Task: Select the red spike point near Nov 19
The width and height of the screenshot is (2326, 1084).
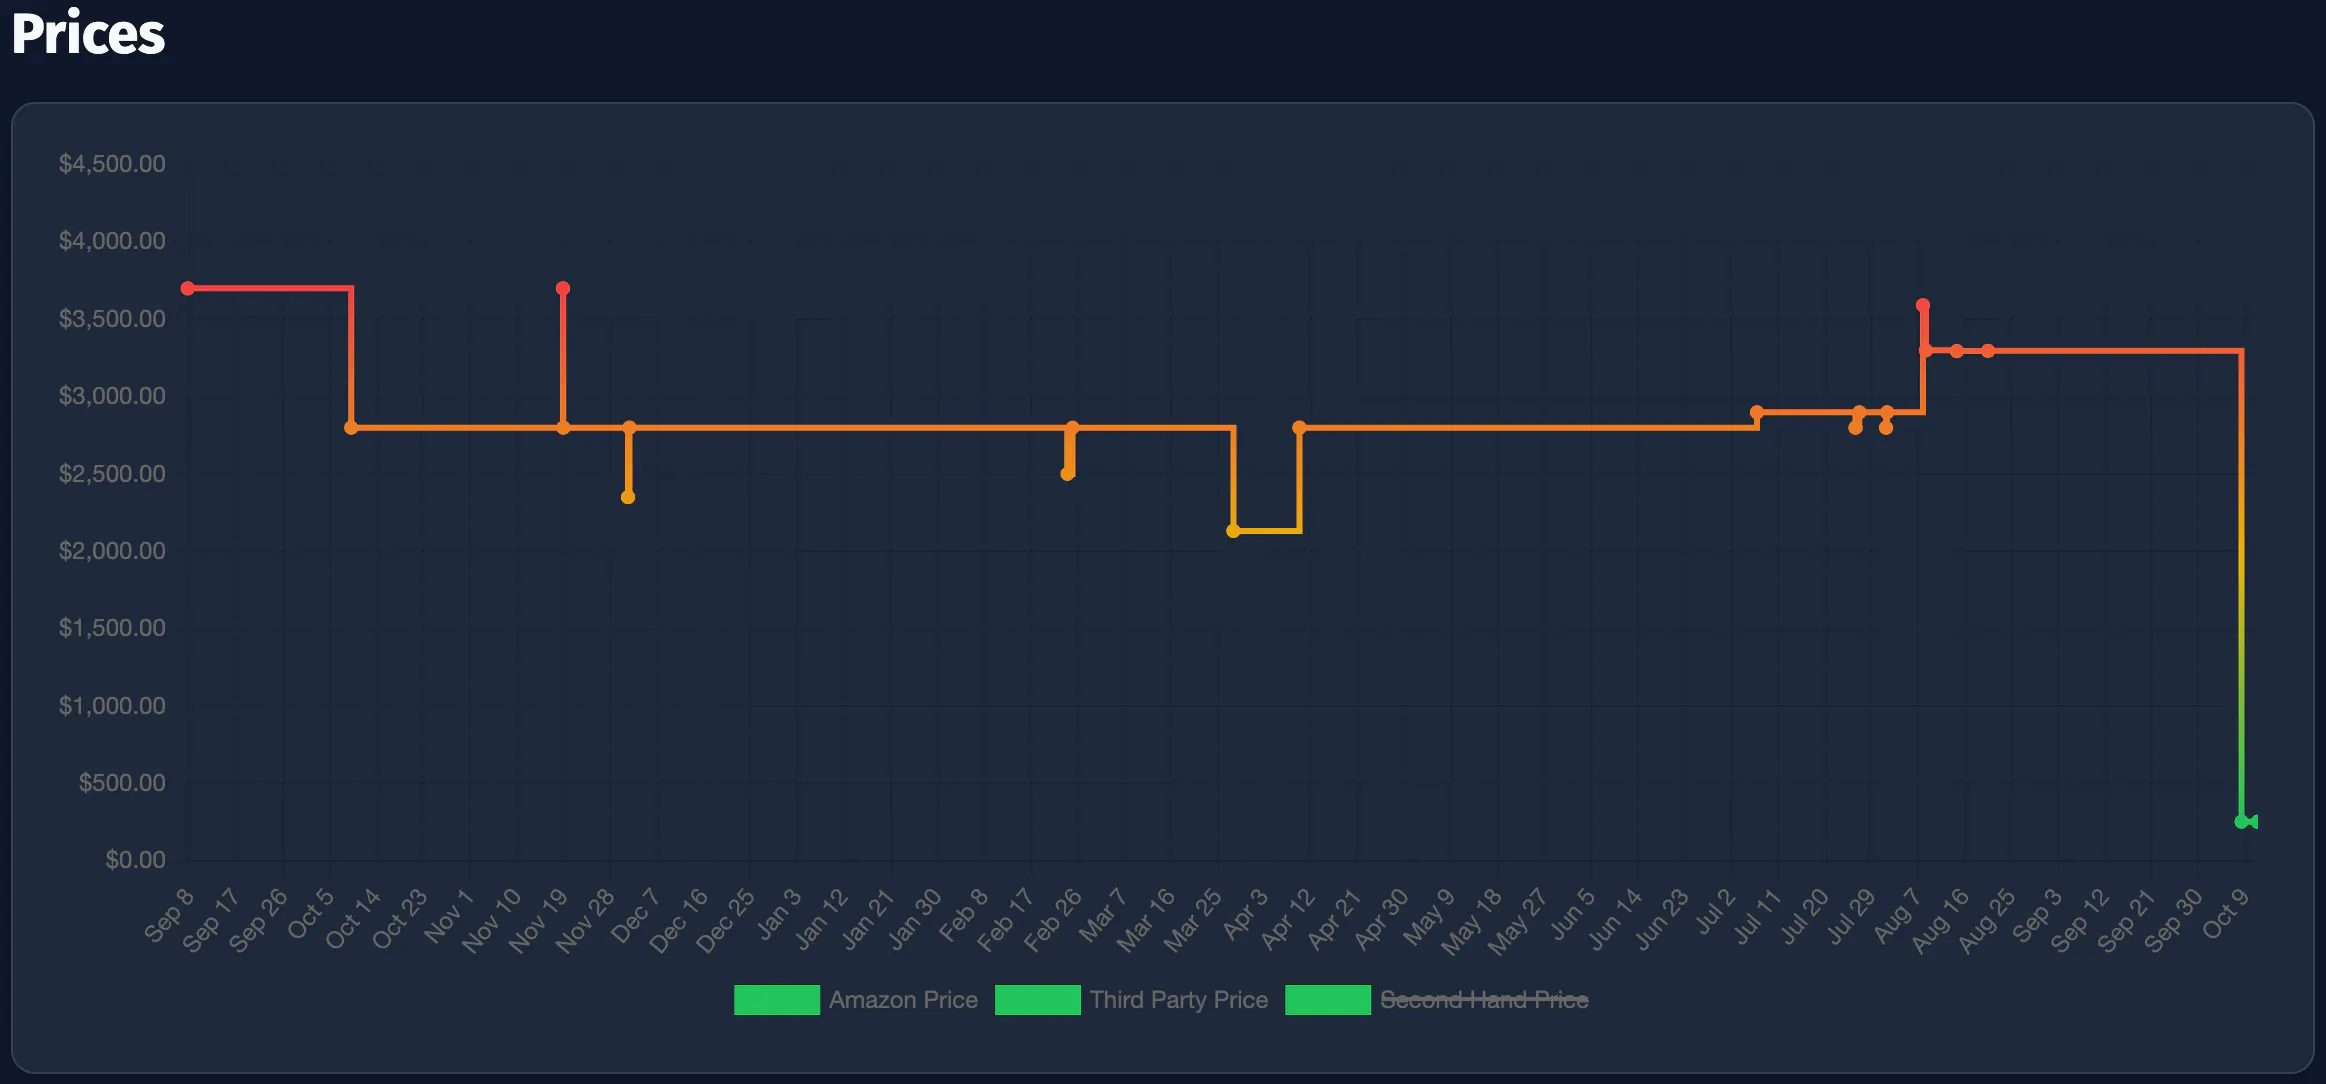Action: click(563, 288)
